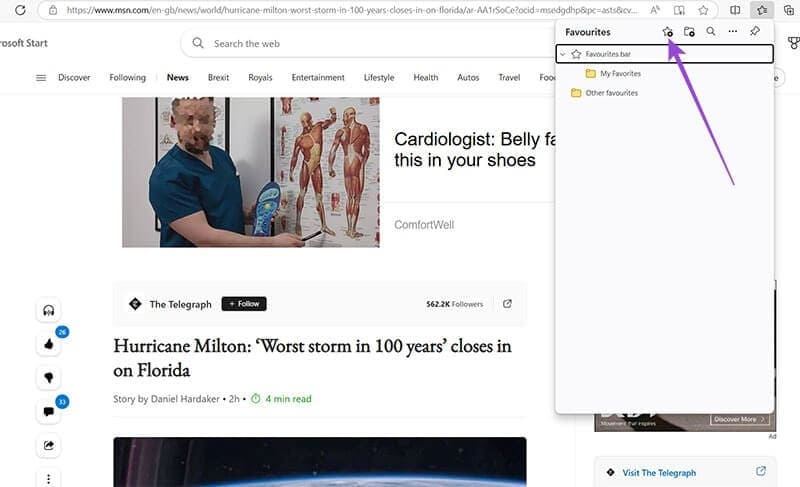Toggle the star icon in address bar

[703, 10]
